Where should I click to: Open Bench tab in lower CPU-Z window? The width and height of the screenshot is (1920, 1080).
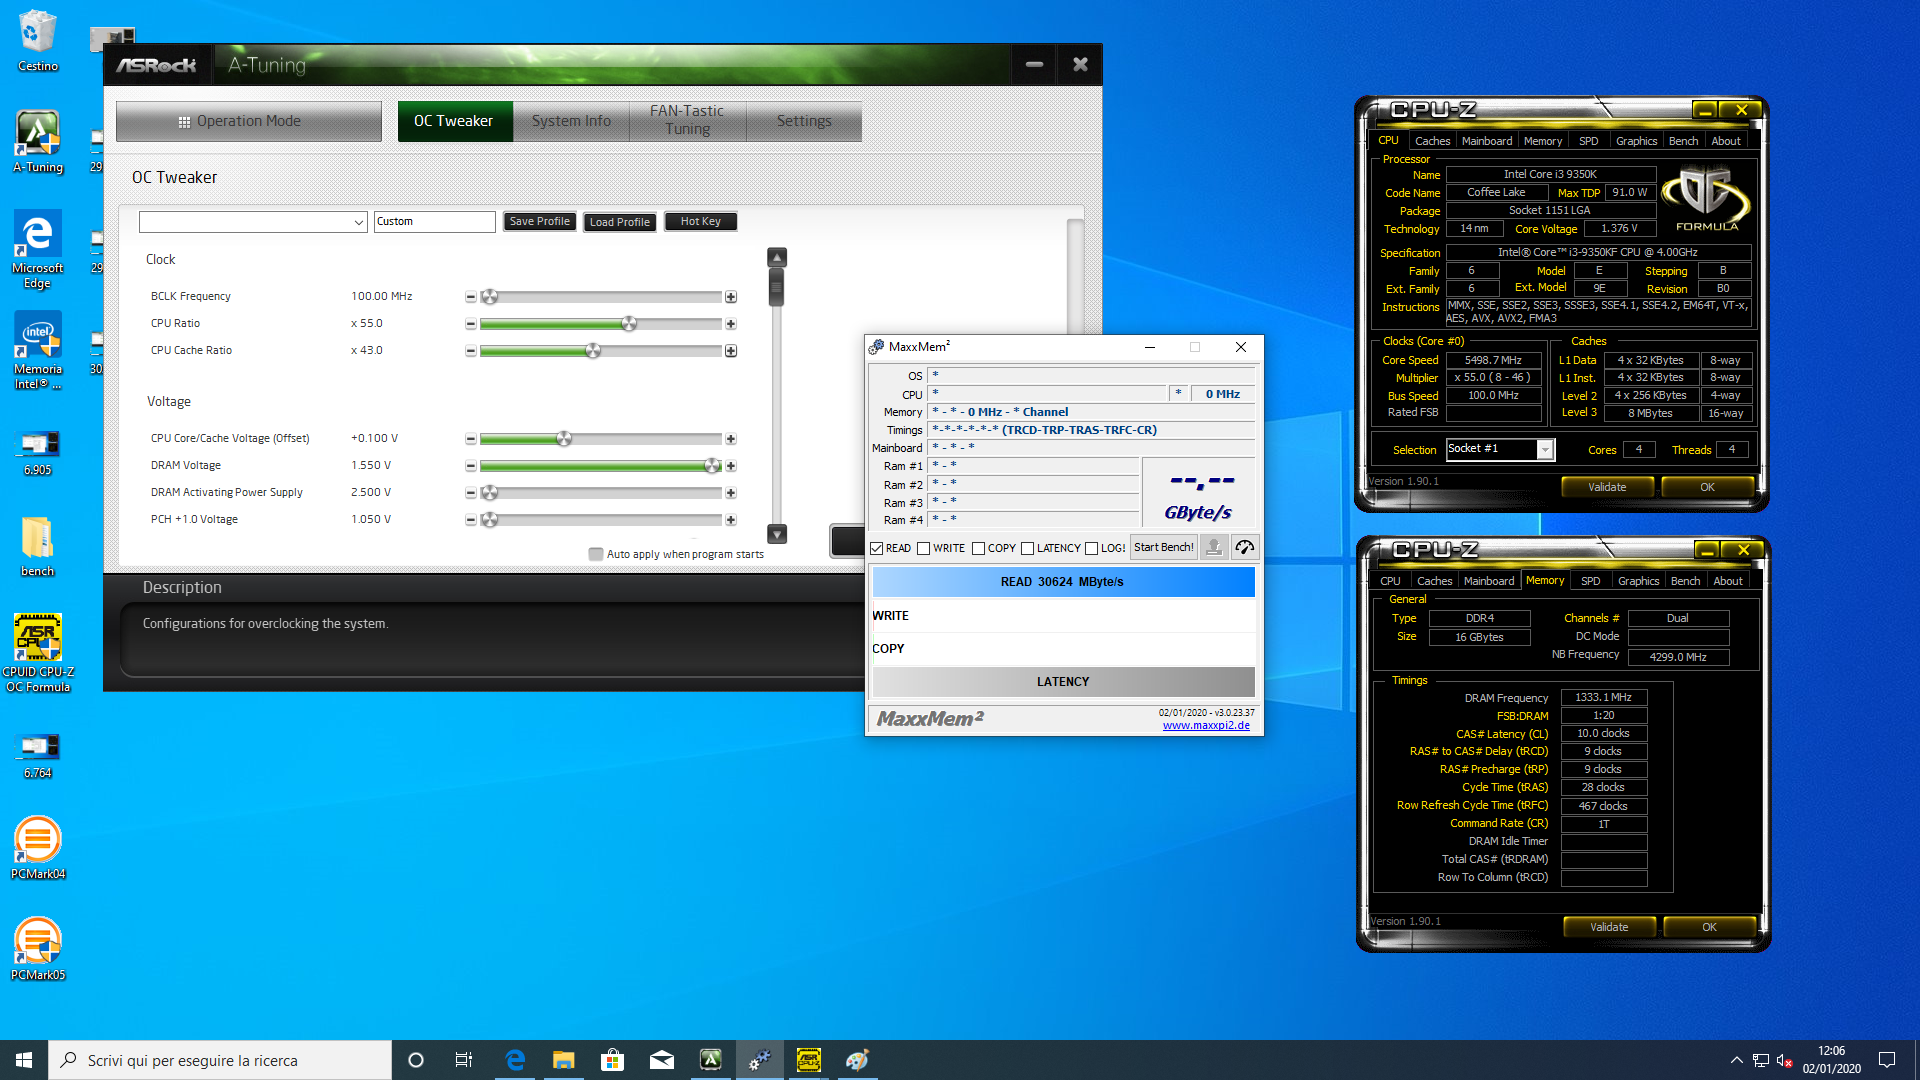1685,581
